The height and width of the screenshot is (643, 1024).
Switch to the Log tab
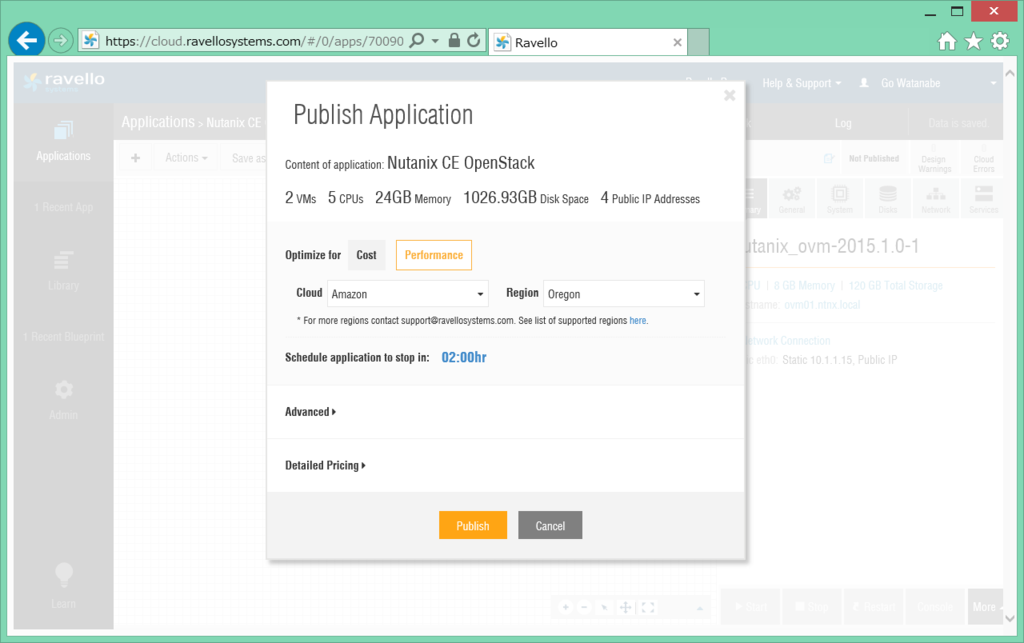[842, 123]
